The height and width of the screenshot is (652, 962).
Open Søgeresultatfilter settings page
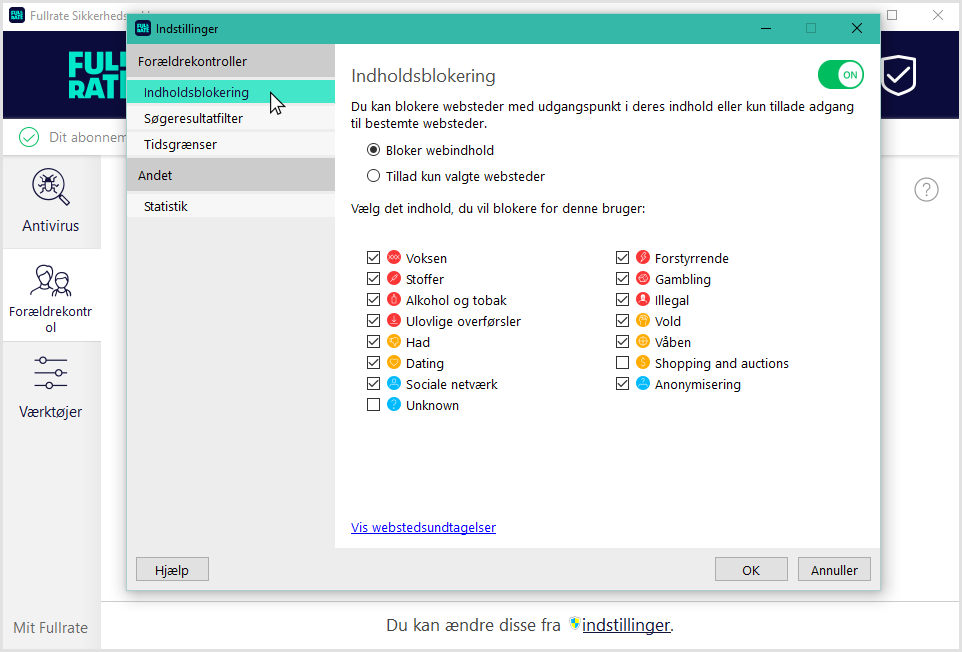pos(193,119)
